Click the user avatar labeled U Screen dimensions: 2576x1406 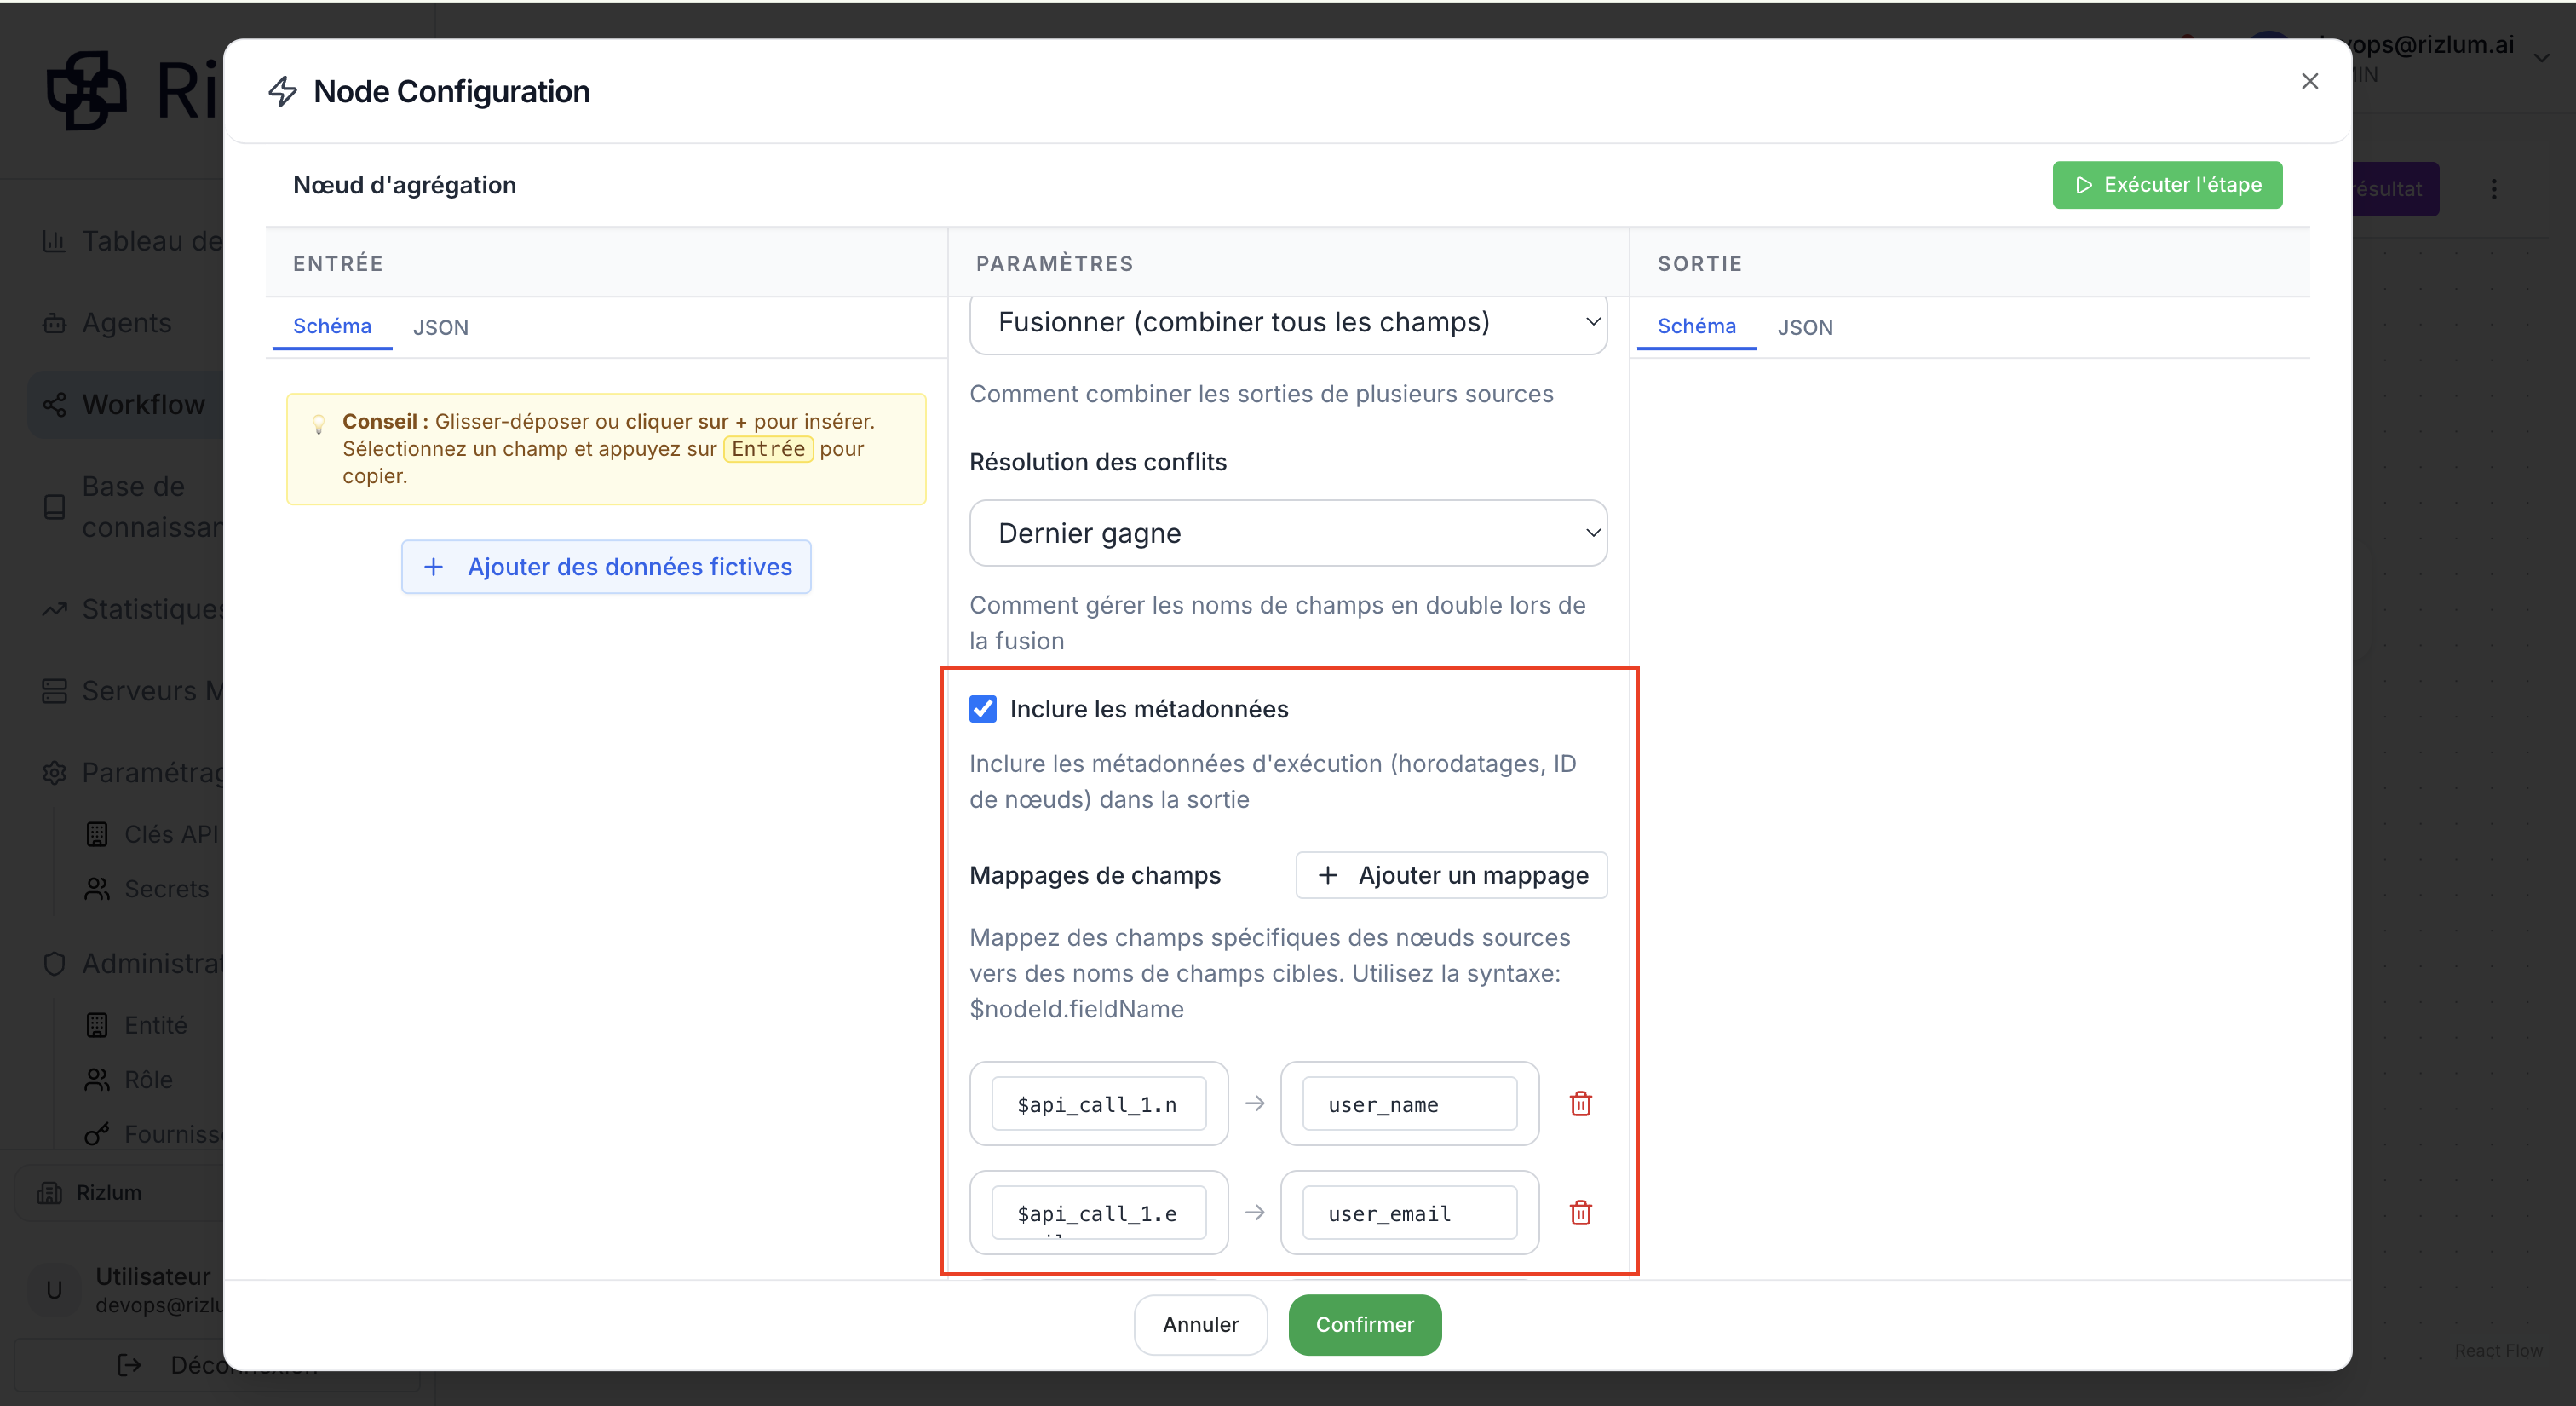point(54,1290)
